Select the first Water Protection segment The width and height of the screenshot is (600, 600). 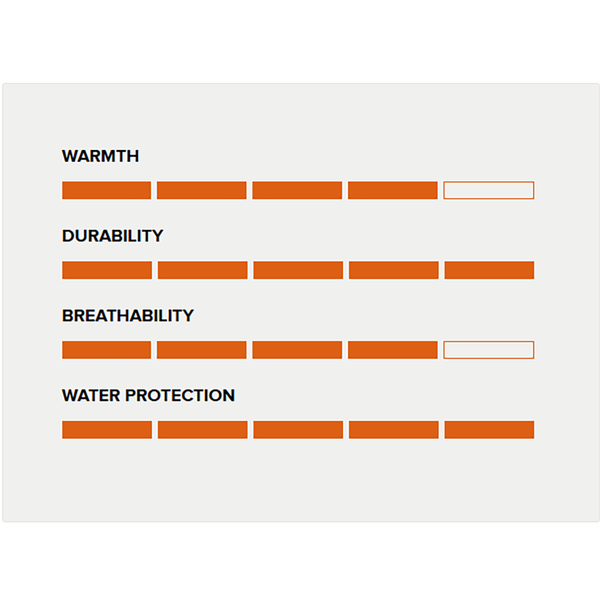(106, 430)
